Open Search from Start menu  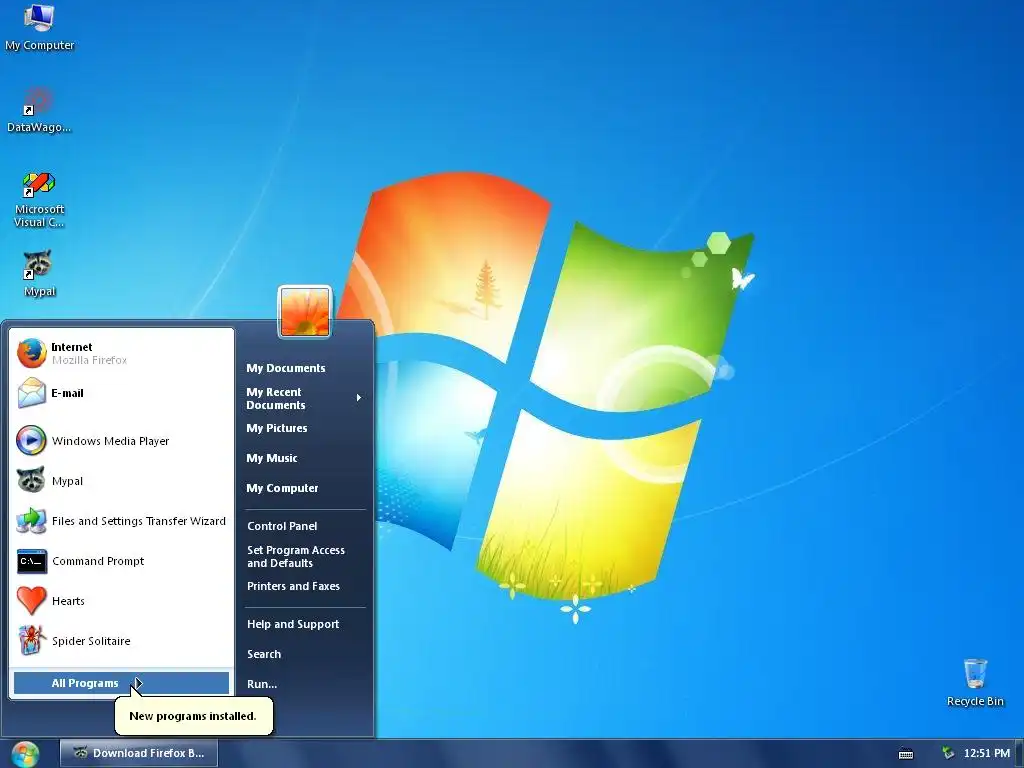(264, 654)
